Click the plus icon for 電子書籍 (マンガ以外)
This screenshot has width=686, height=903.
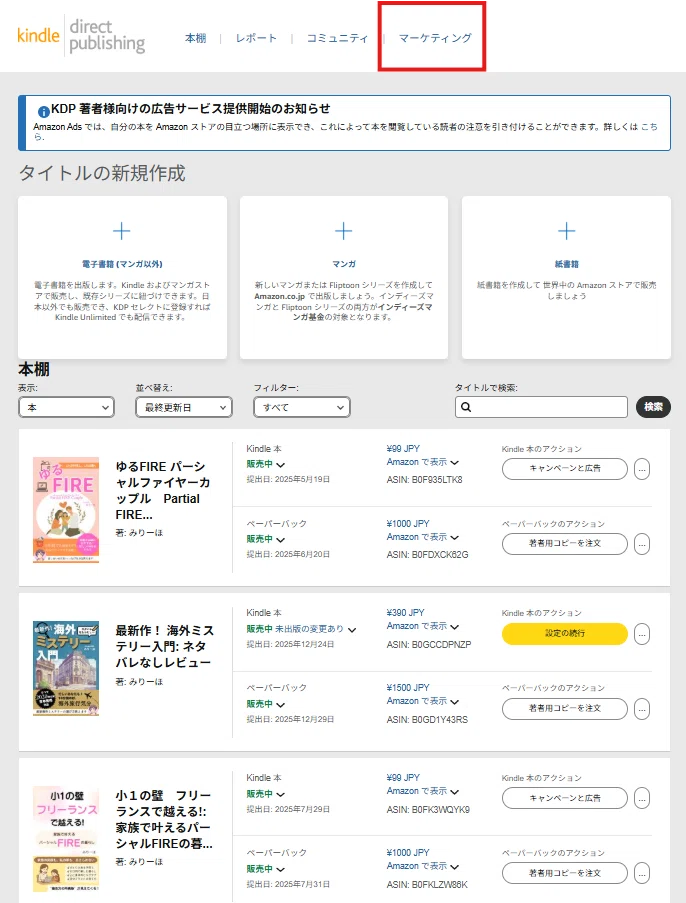(x=122, y=231)
